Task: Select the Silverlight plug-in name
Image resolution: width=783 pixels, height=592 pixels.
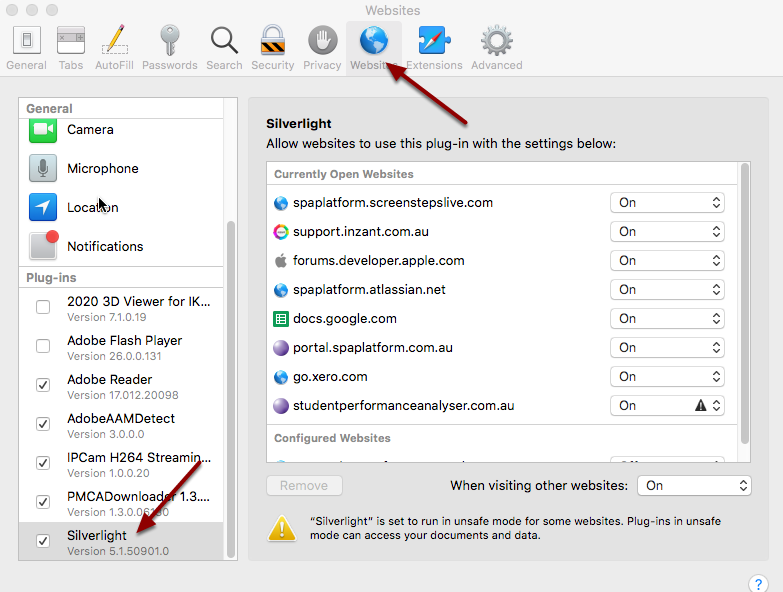Action: (x=97, y=535)
